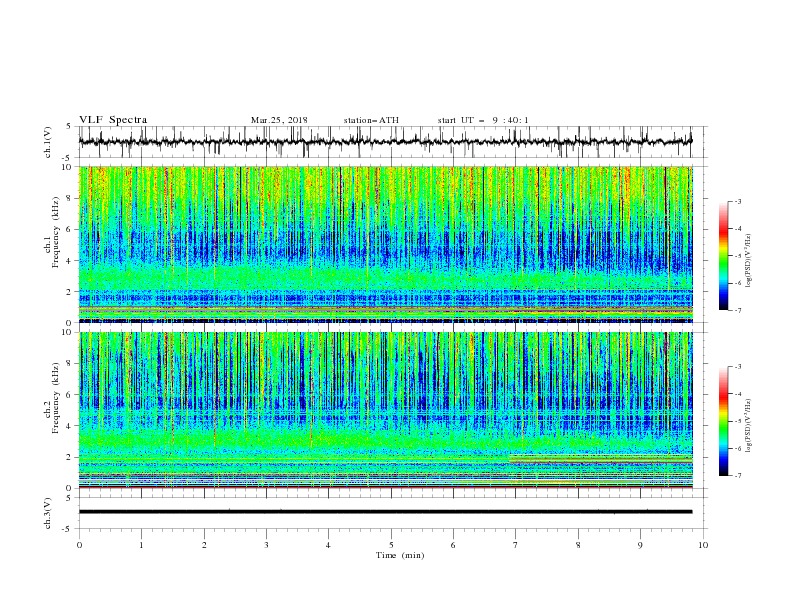Click the ch.2 'Frequency (kHz)' axis label
The width and height of the screenshot is (792, 612).
click(x=56, y=398)
